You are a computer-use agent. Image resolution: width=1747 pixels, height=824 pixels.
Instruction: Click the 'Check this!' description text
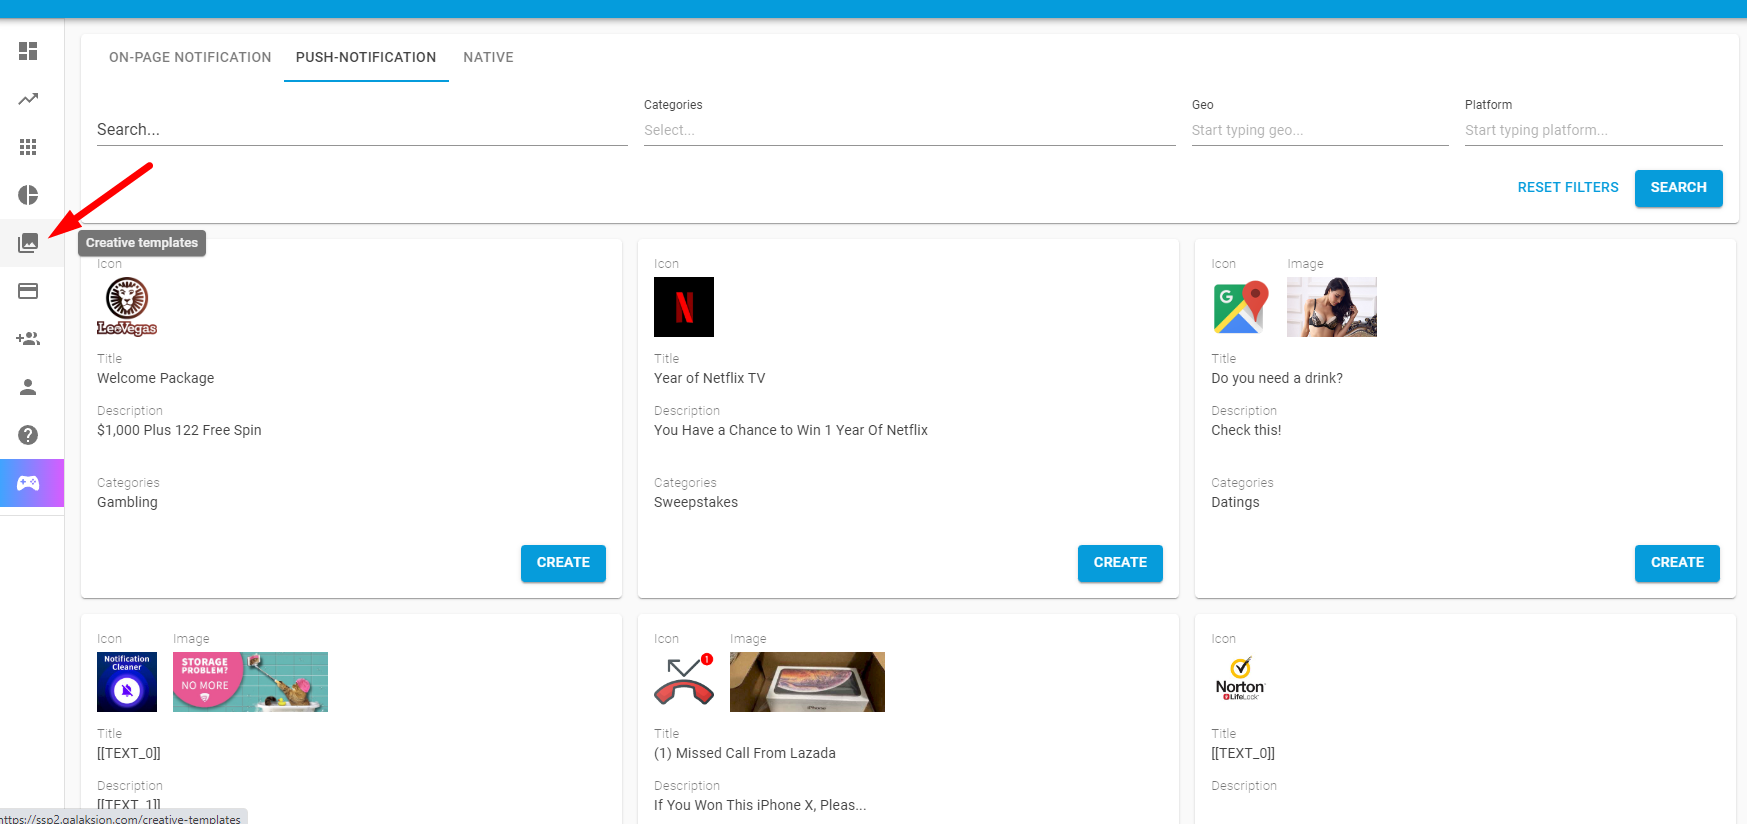tap(1246, 430)
